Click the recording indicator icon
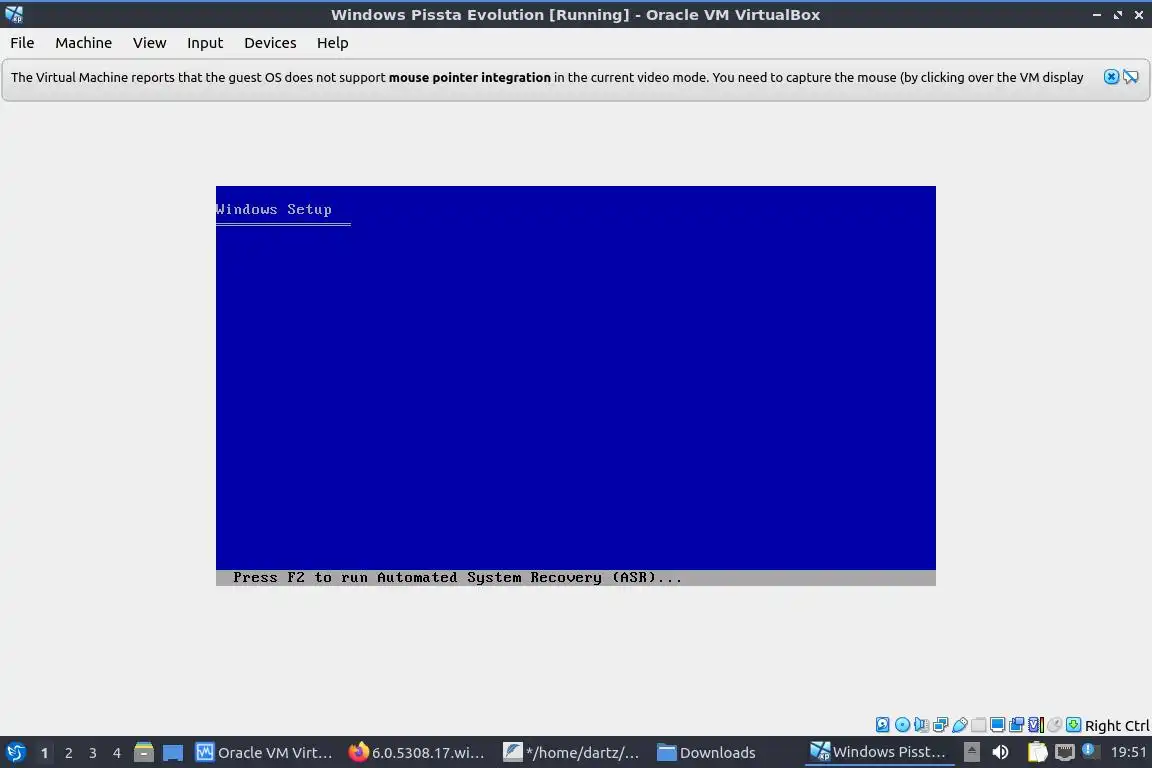This screenshot has width=1152, height=768. coord(1017,725)
